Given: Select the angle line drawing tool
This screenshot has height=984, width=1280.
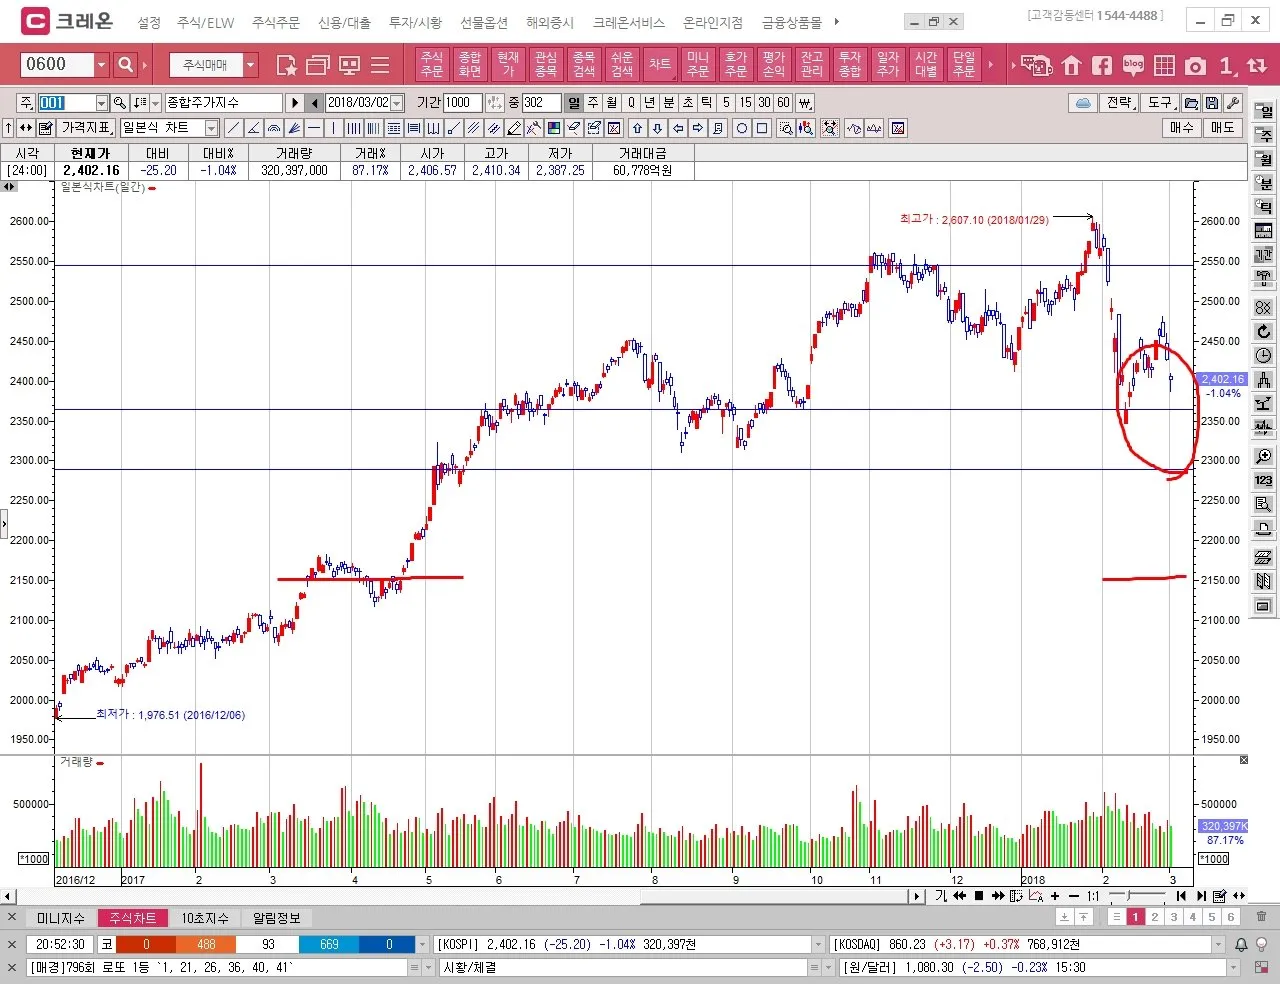Looking at the screenshot, I should coord(253,128).
